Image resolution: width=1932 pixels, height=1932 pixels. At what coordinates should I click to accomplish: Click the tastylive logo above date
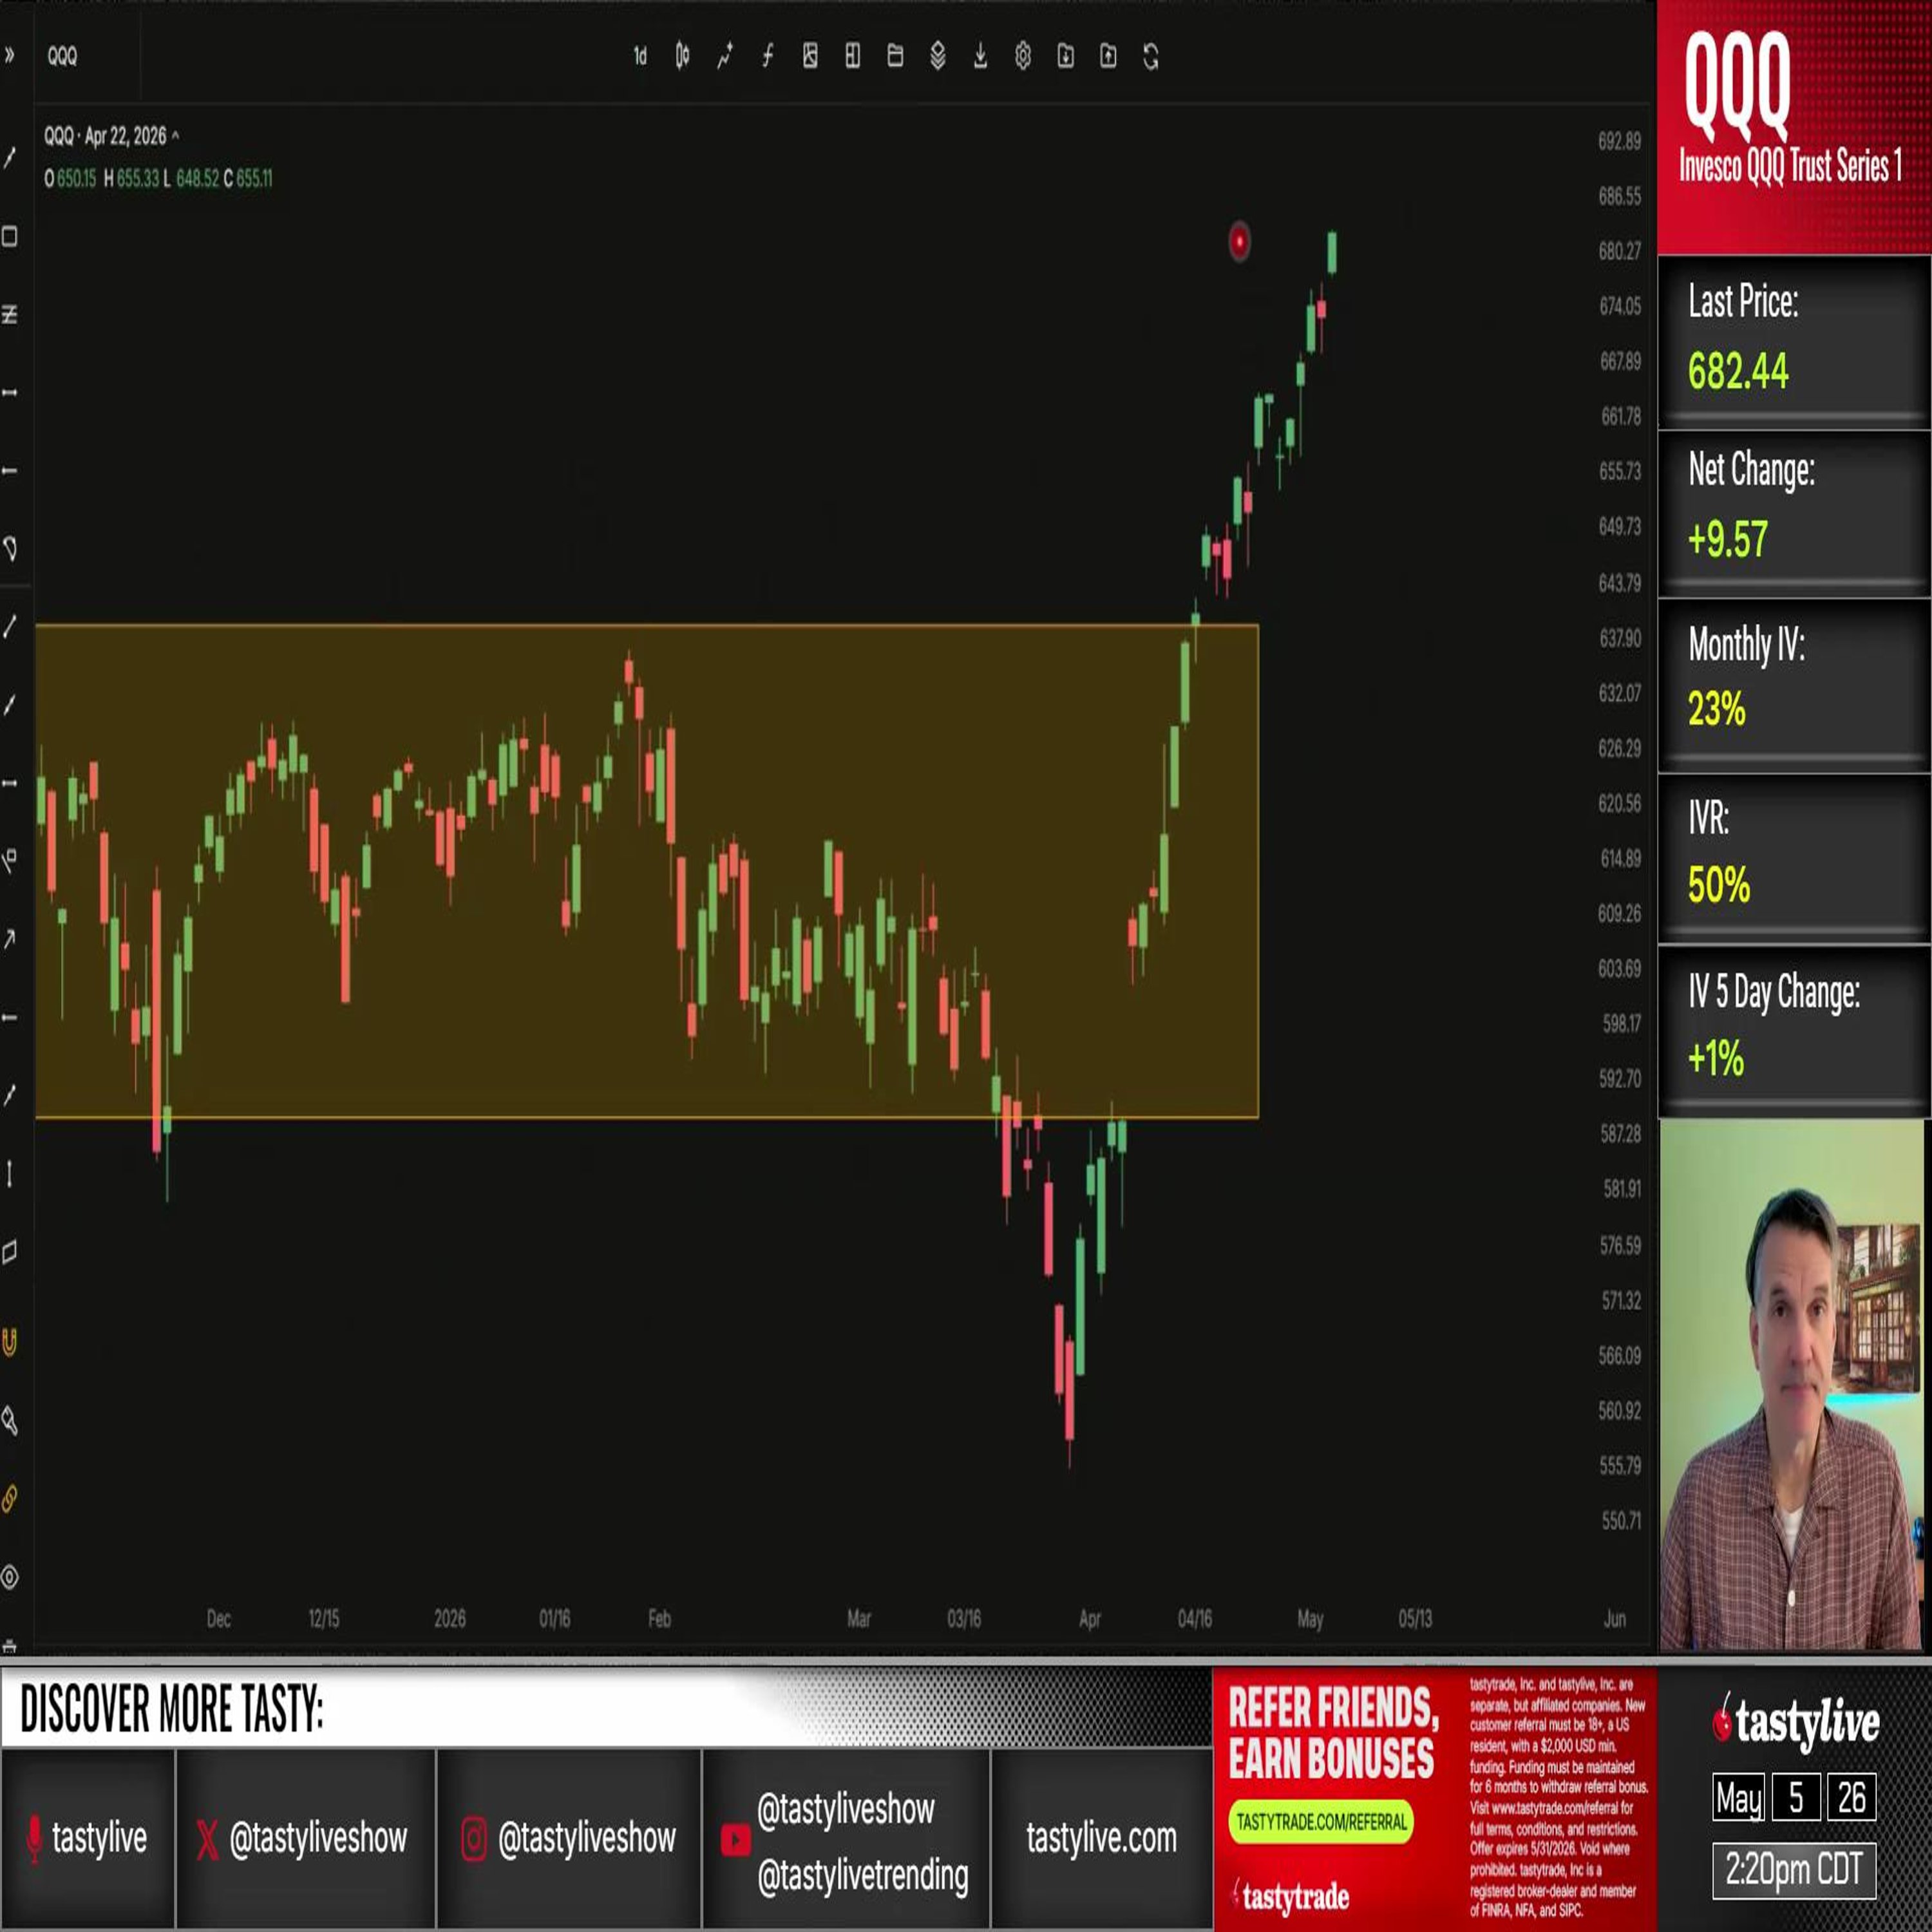pyautogui.click(x=1796, y=1722)
